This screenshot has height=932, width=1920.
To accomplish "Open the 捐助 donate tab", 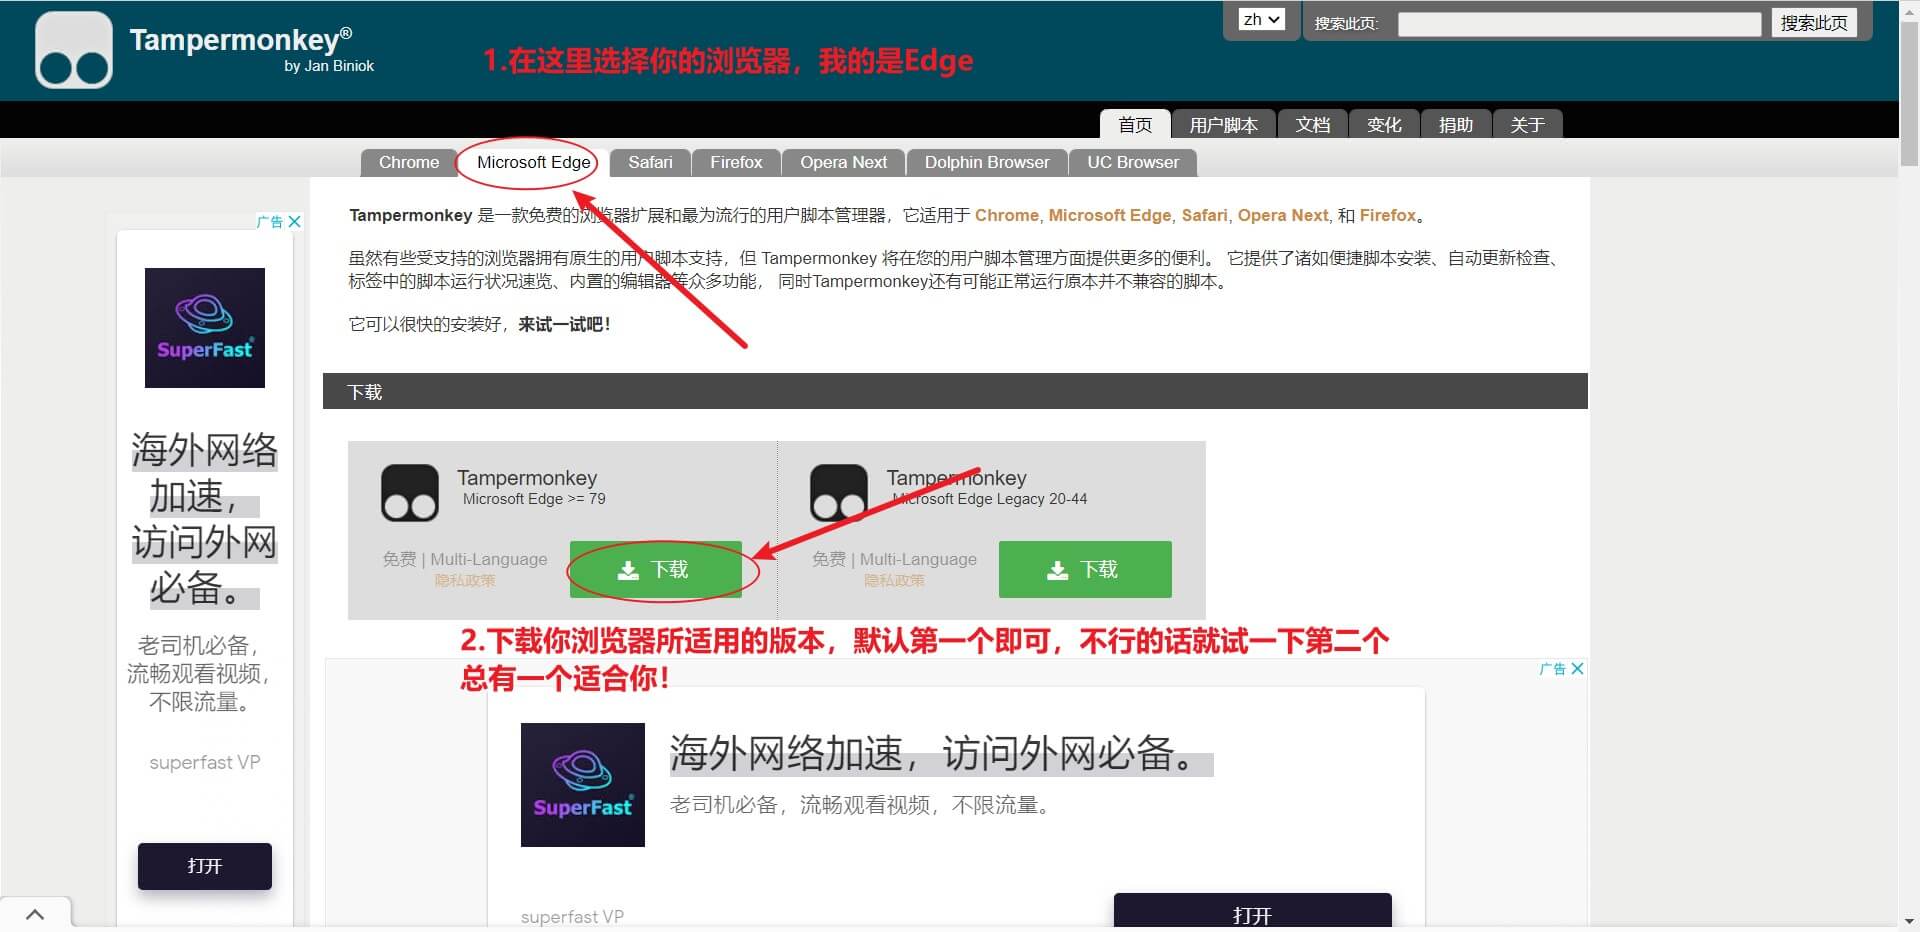I will (1456, 124).
